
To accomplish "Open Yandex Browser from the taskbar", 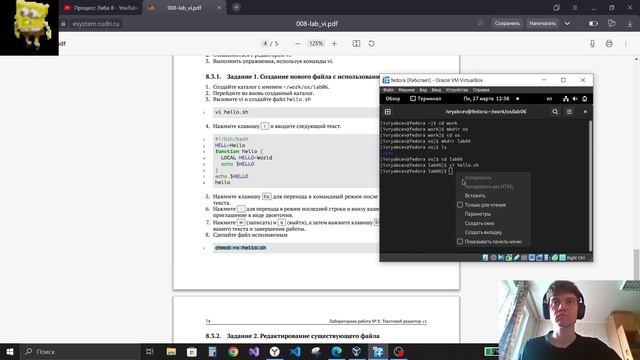I will (275, 351).
